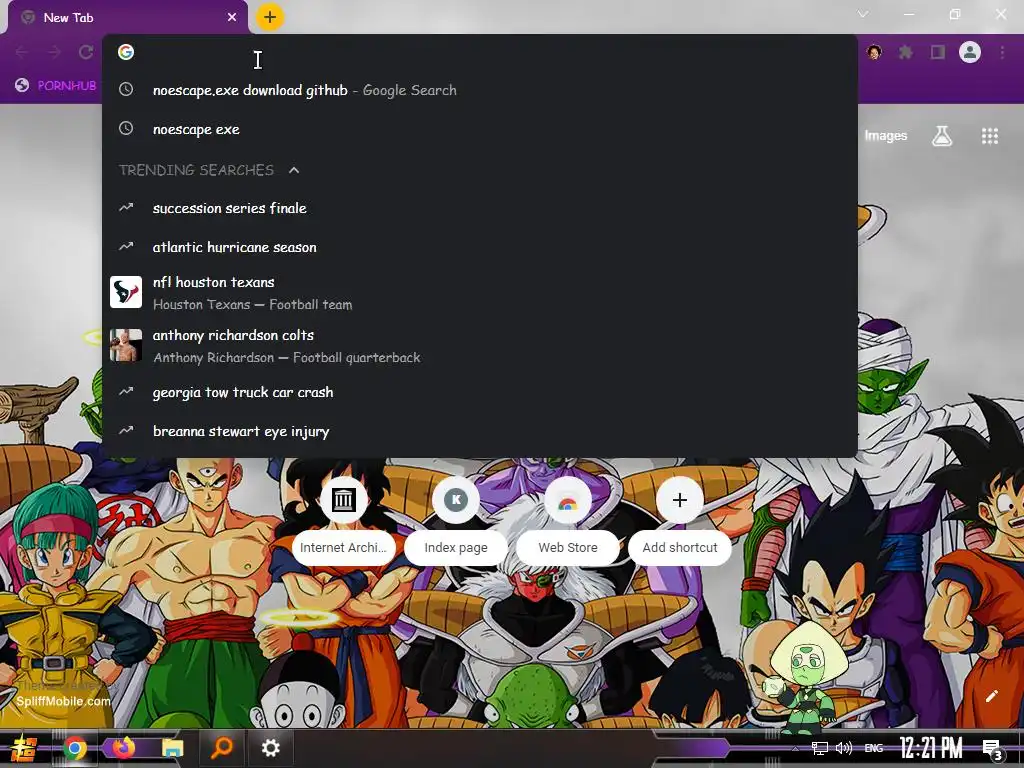Viewport: 1024px width, 768px height.
Task: Open the user profile avatar menu
Action: (x=970, y=52)
